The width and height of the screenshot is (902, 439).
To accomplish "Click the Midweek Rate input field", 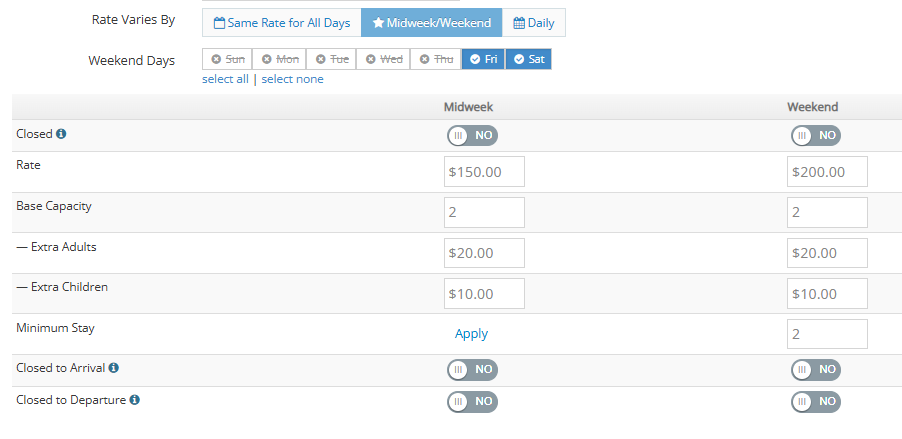I will pos(484,172).
